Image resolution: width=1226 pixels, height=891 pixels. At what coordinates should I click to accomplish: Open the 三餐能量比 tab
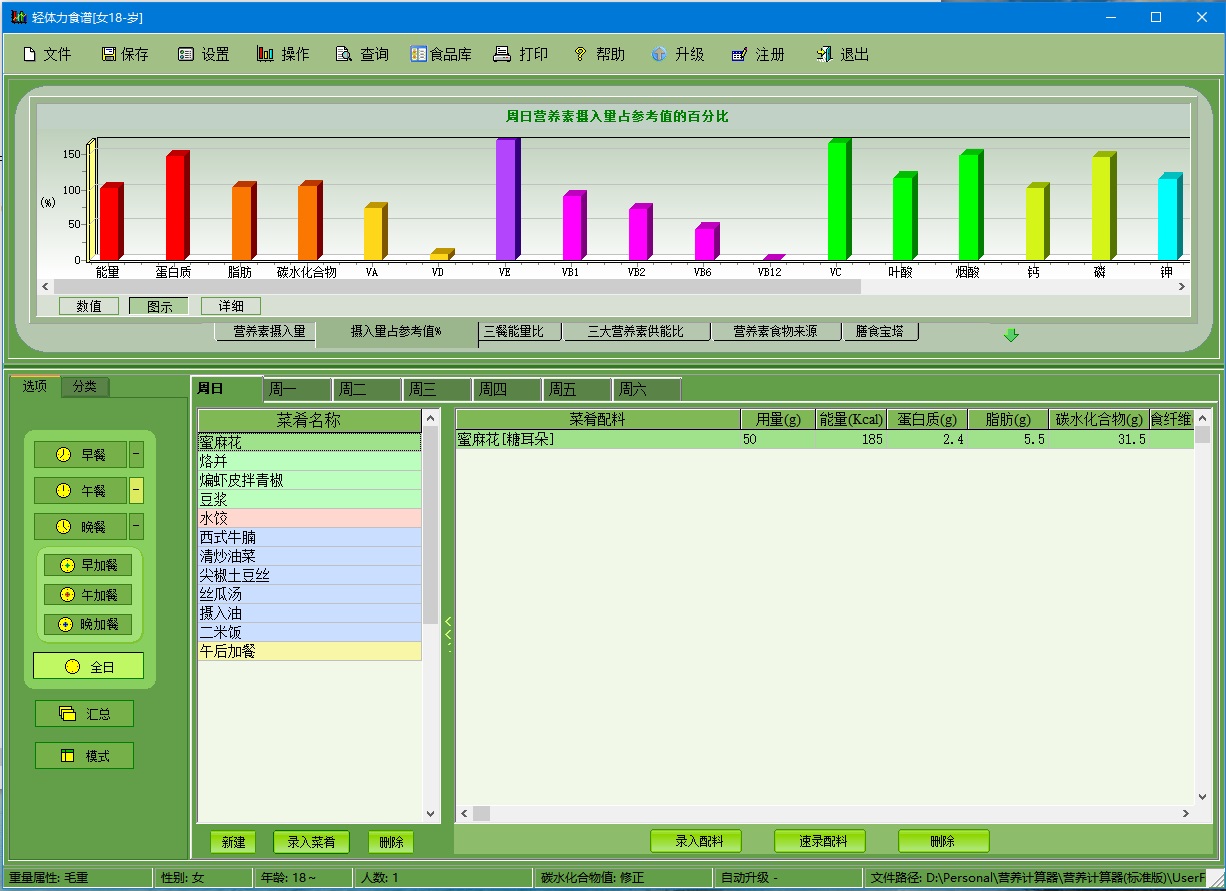pyautogui.click(x=520, y=332)
